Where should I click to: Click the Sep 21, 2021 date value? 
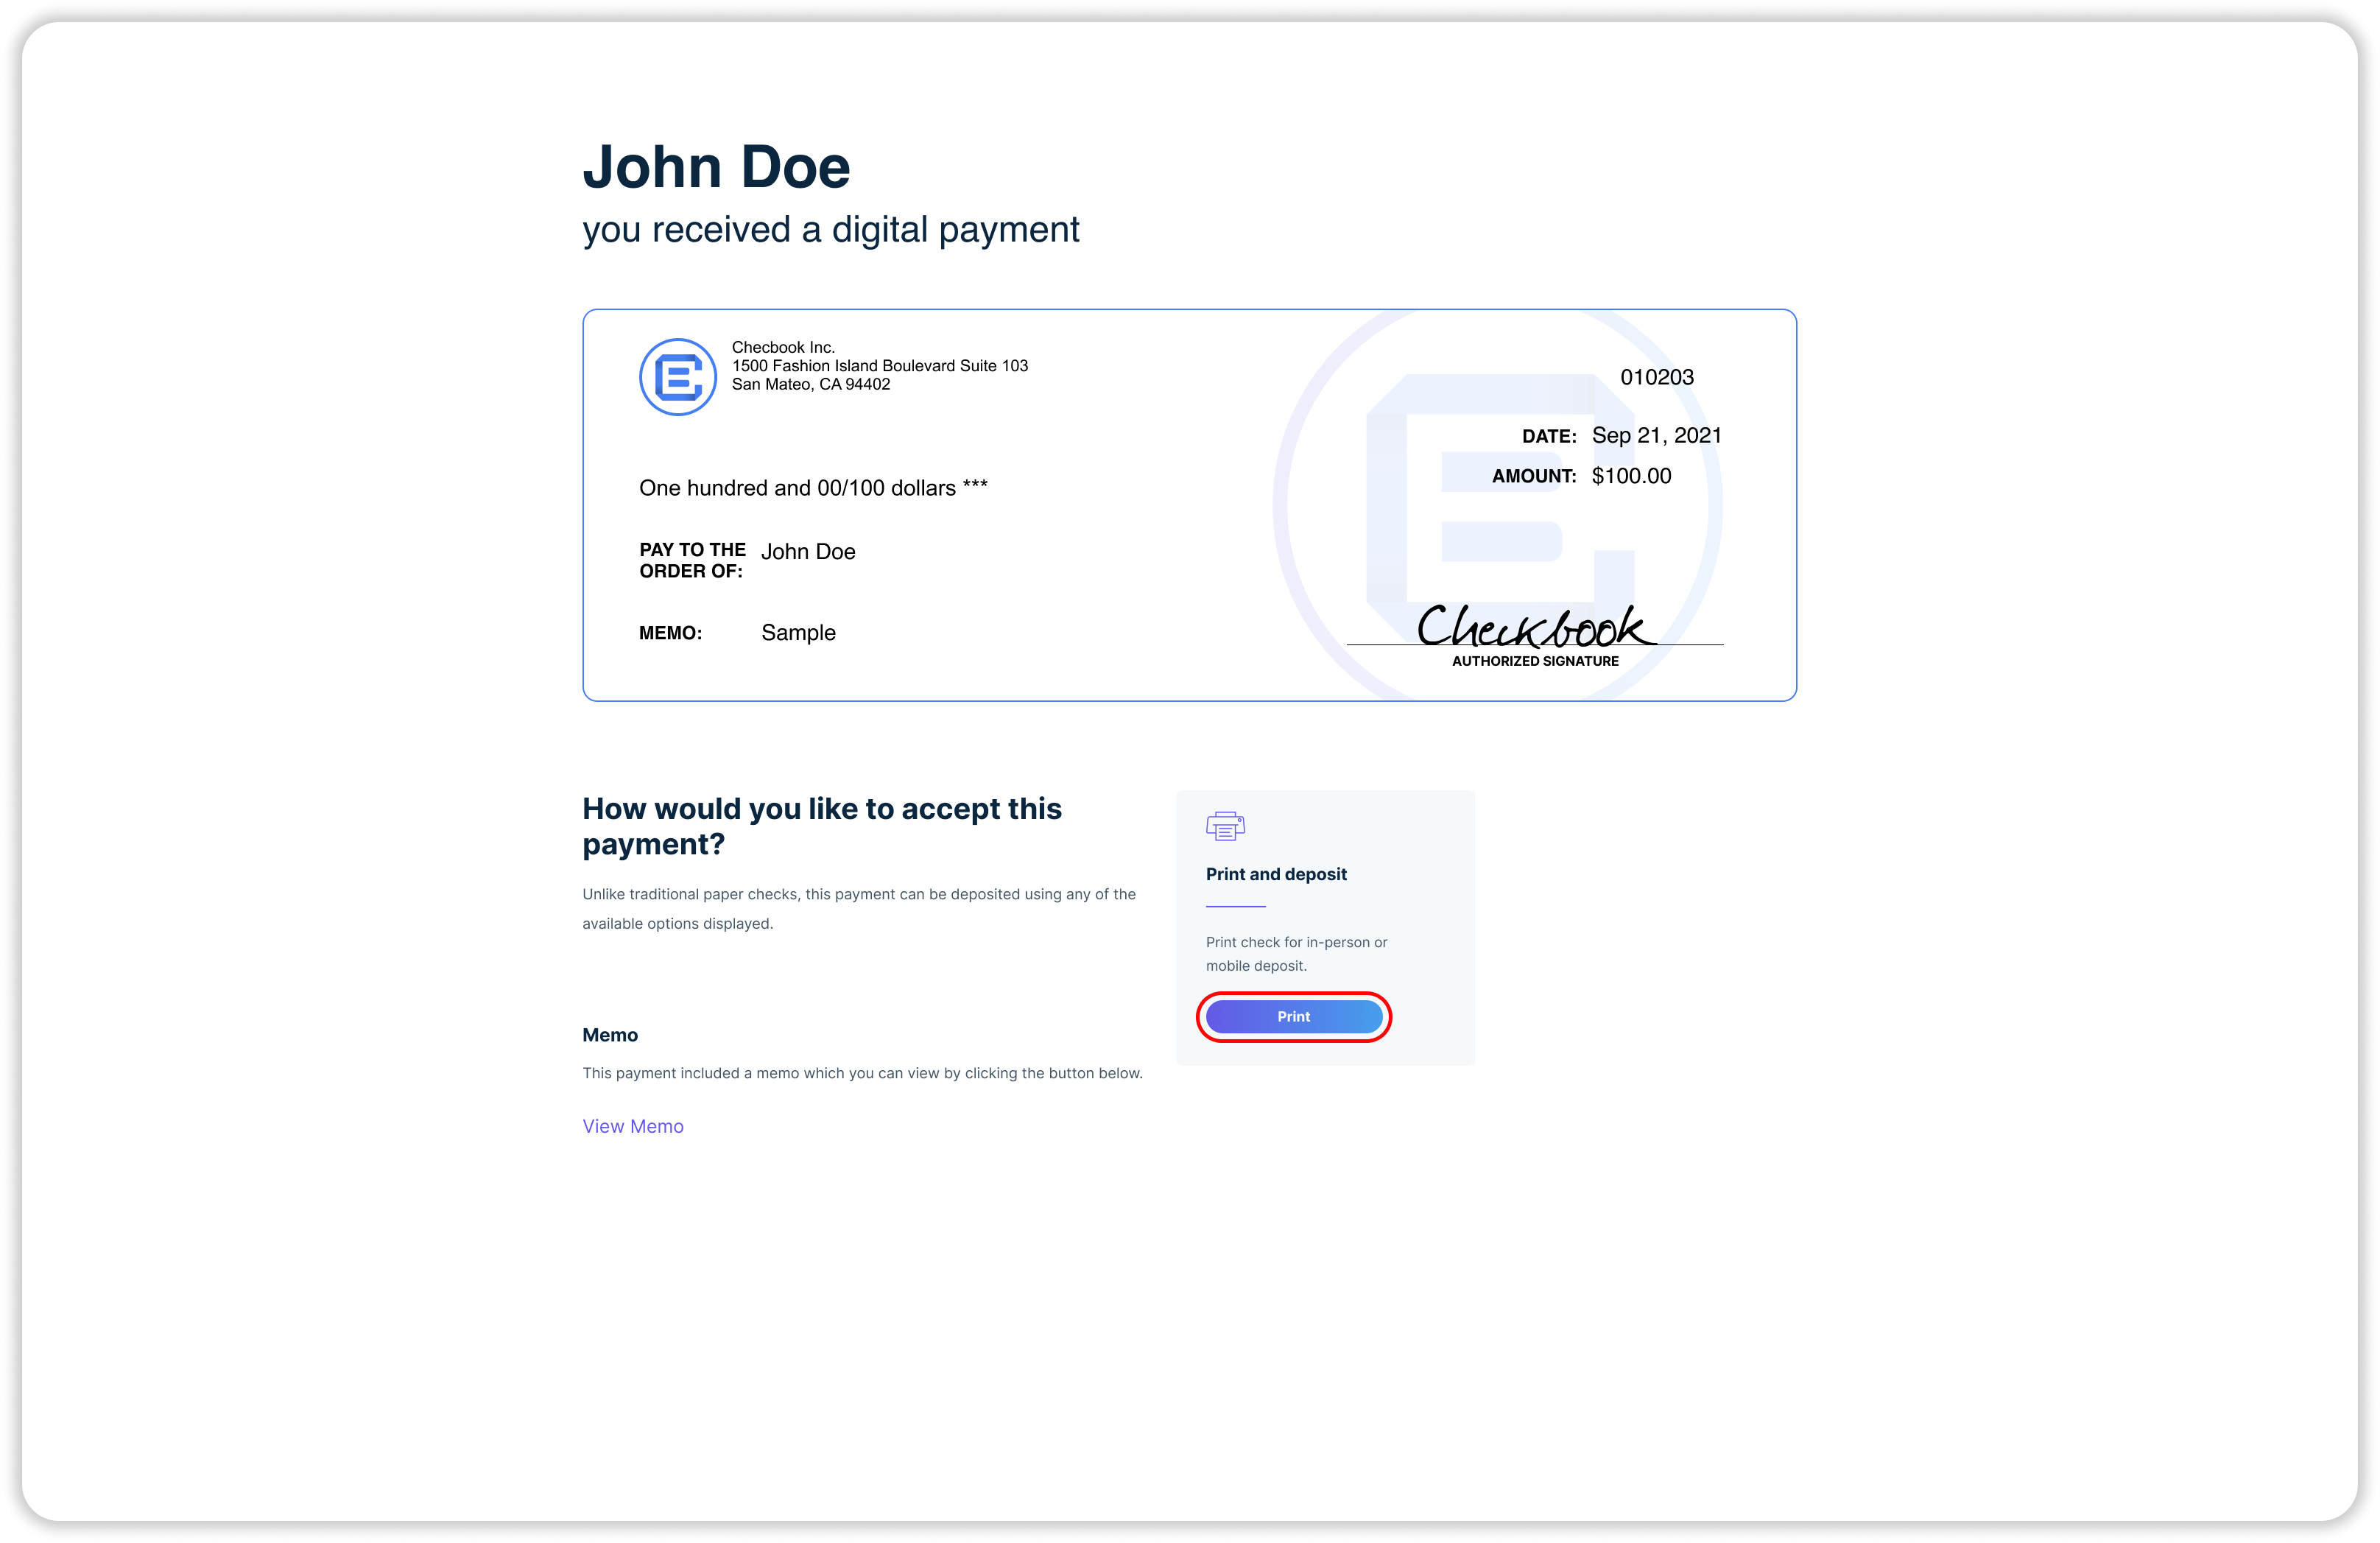[1656, 435]
